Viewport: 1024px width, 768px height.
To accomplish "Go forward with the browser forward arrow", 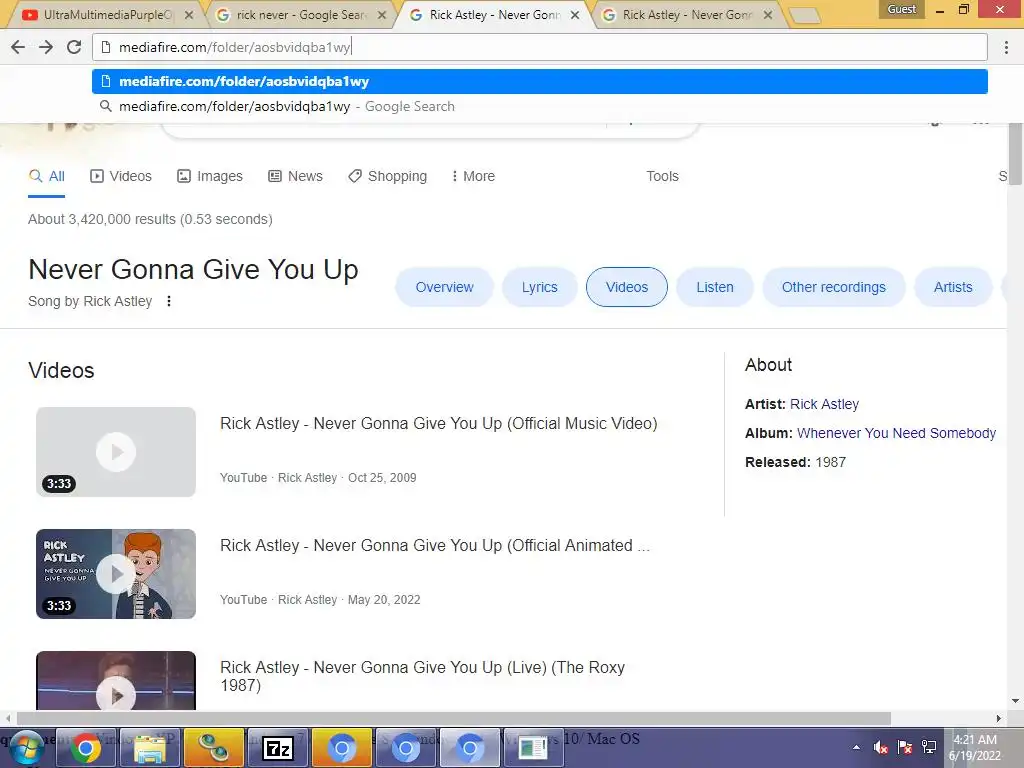I will [x=46, y=47].
